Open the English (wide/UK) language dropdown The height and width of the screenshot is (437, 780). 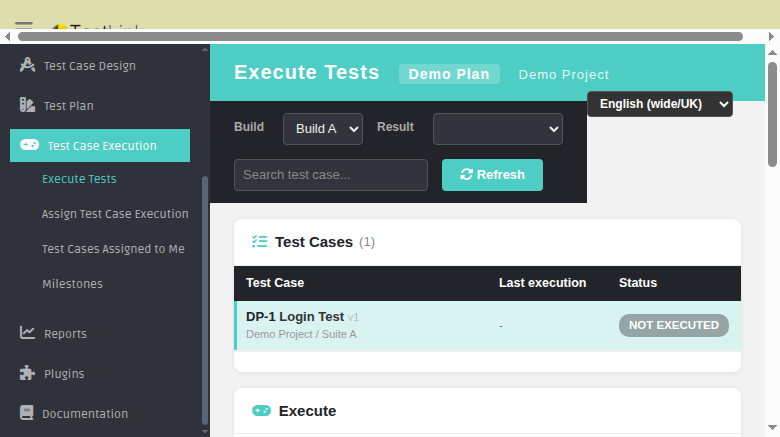coord(660,104)
